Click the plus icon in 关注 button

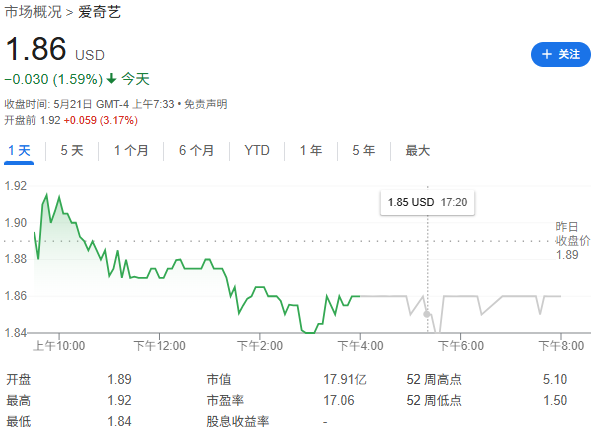pos(547,54)
